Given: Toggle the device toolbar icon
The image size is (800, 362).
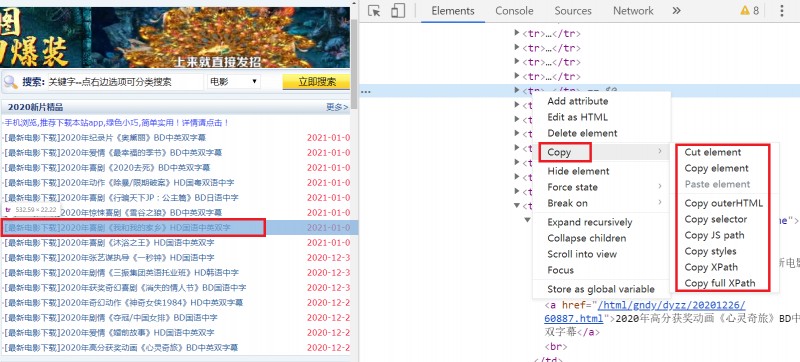Looking at the screenshot, I should (x=398, y=11).
